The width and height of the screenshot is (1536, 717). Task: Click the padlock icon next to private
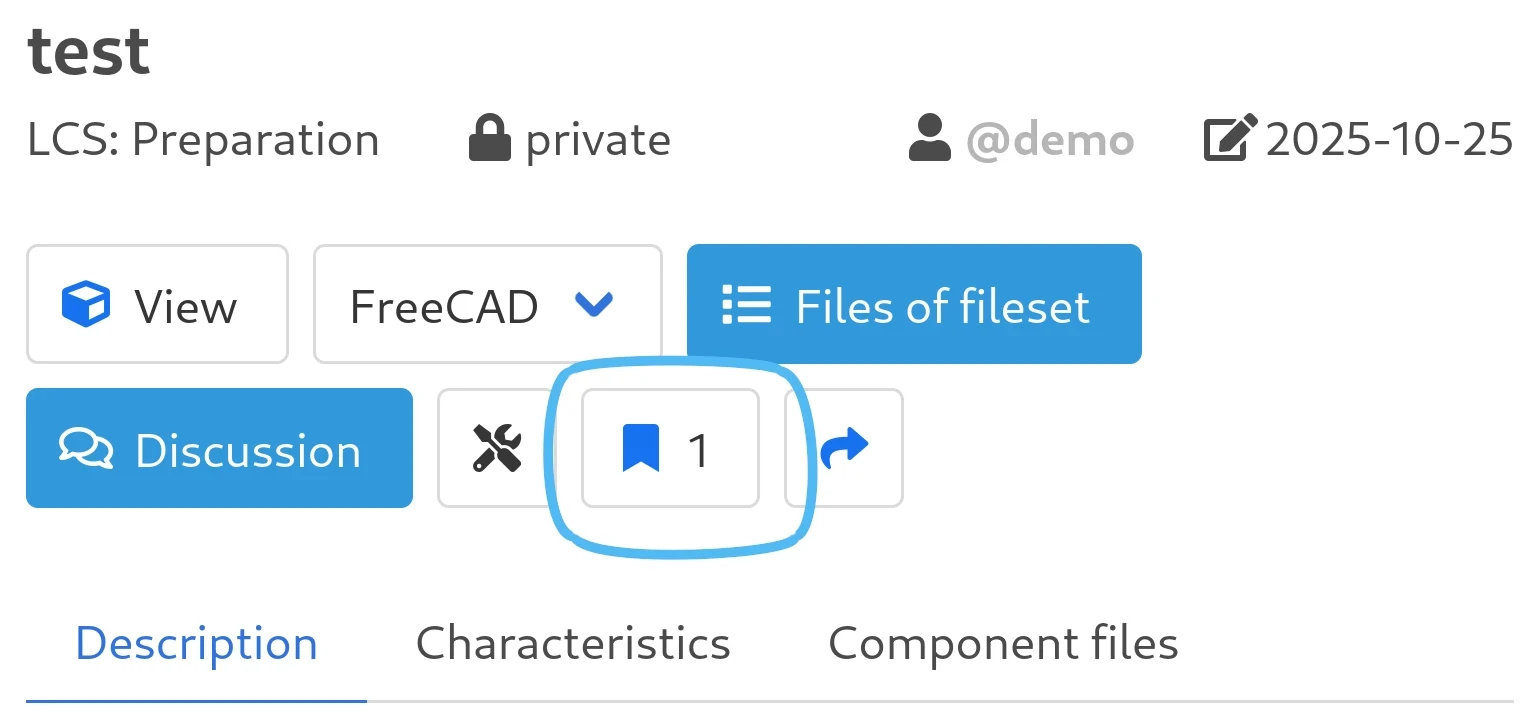(491, 137)
